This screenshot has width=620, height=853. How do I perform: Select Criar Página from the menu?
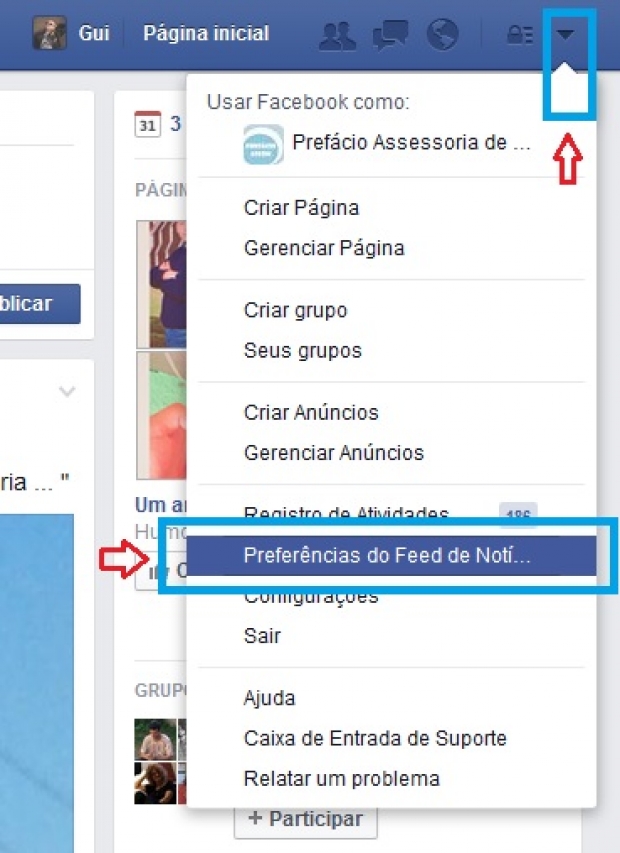301,208
